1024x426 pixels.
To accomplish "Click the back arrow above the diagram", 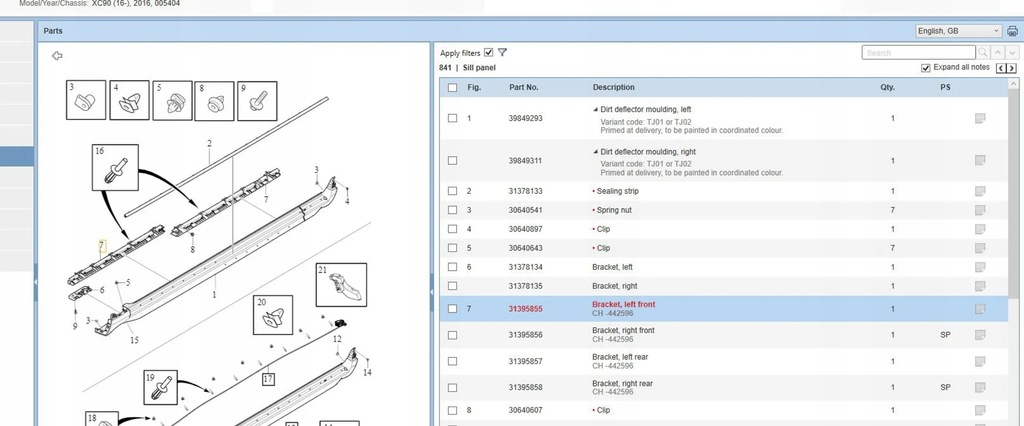I will click(57, 56).
